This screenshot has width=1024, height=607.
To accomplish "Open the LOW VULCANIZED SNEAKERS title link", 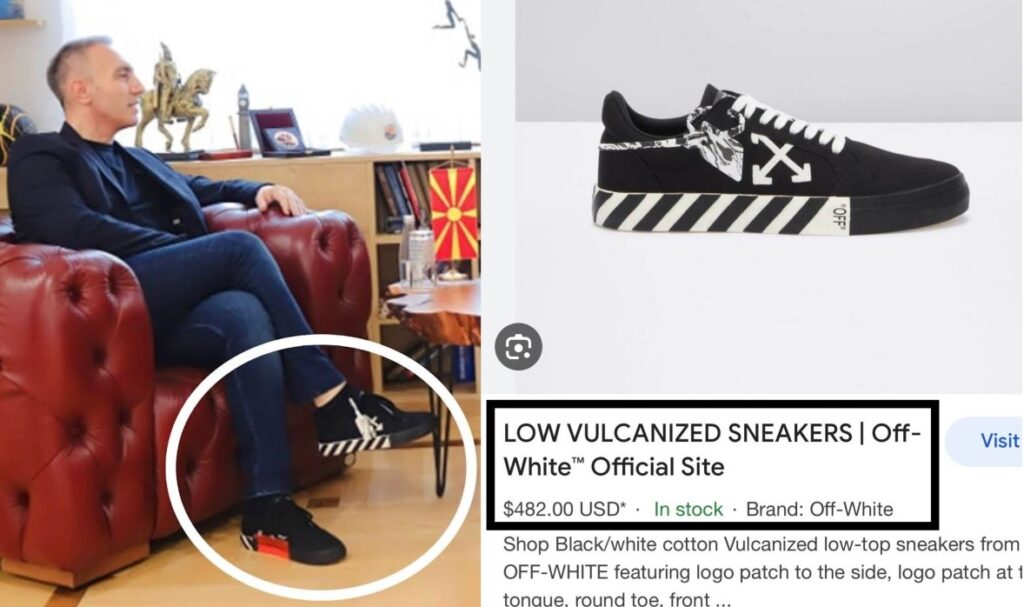I will 712,450.
